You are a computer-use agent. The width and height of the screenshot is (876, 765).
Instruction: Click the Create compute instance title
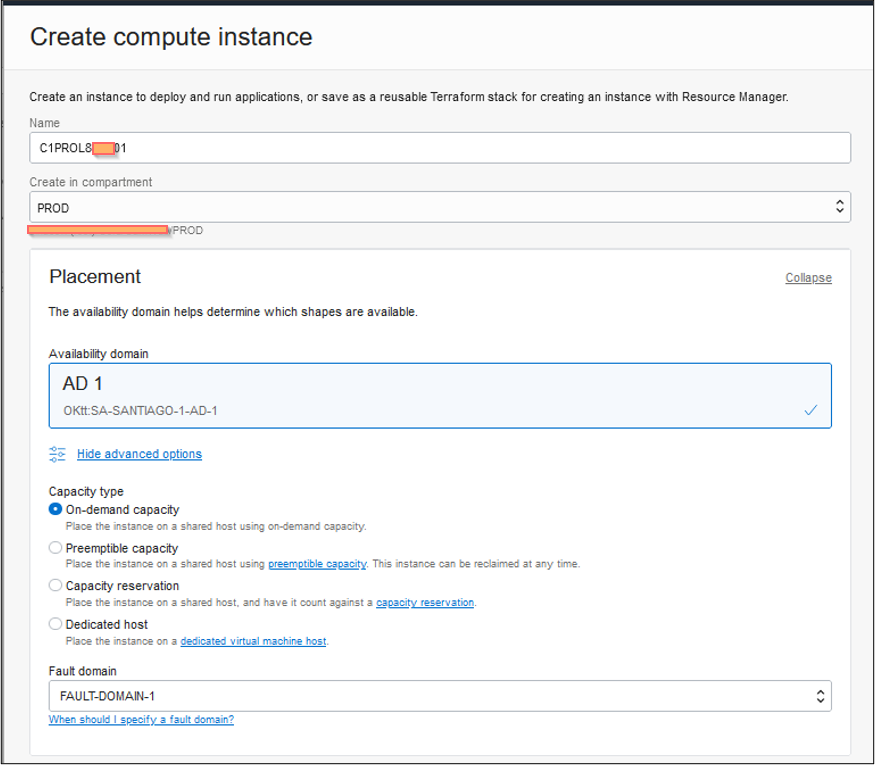coord(171,38)
